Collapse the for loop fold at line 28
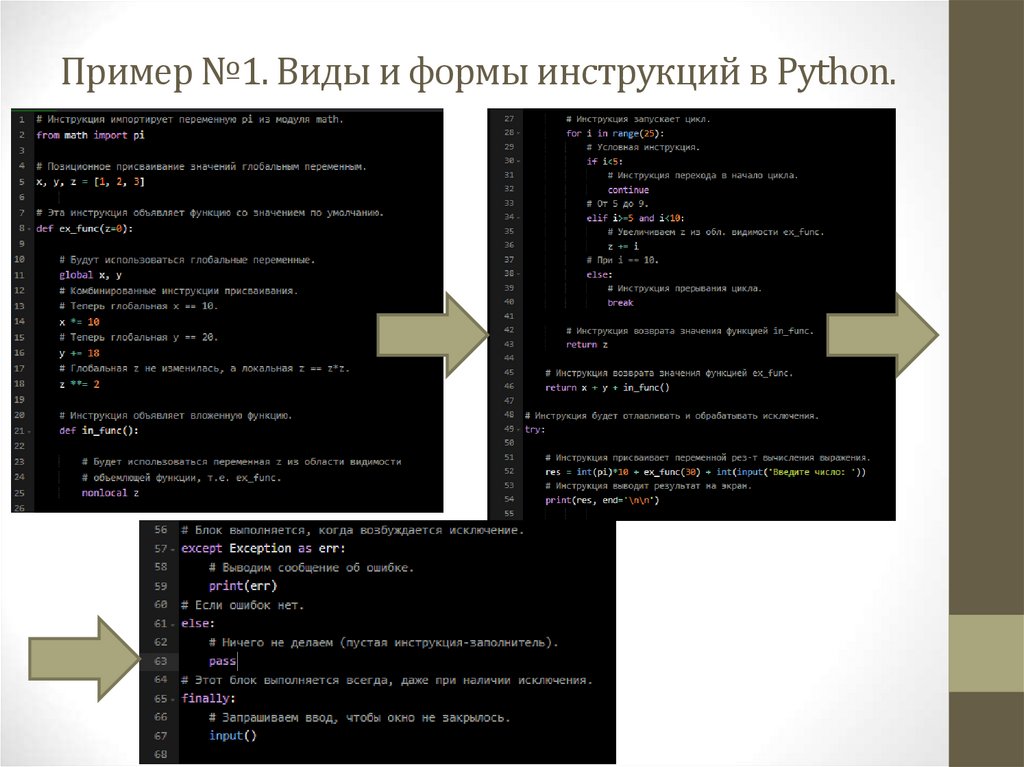Viewport: 1024px width, 767px height. tap(519, 133)
